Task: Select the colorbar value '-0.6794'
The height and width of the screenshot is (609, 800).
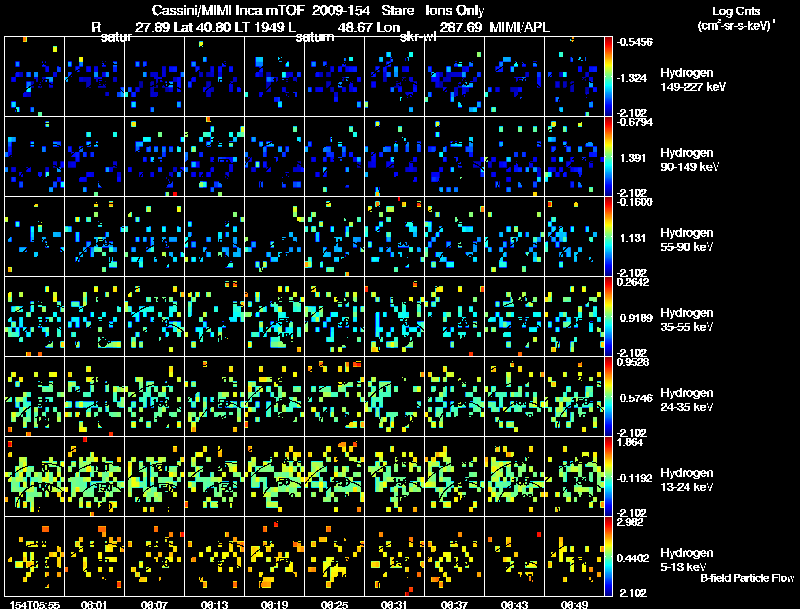Action: [635, 122]
